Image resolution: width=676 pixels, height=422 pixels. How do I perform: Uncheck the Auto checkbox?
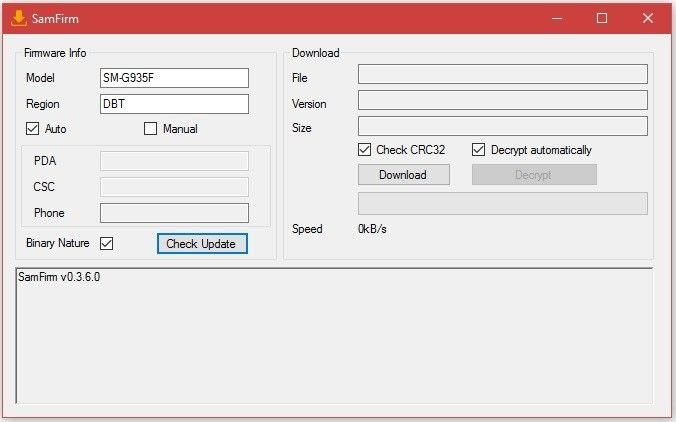tap(32, 128)
